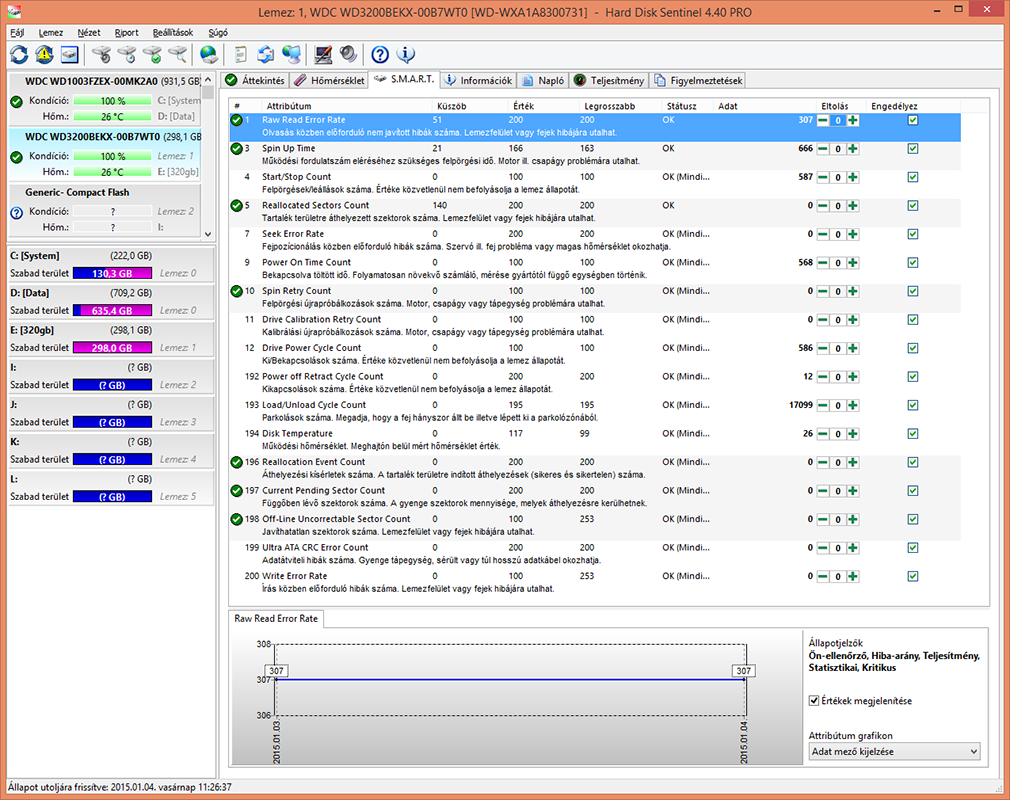Toggle the enable checkbox for Start/Stop Count
The image size is (1010, 800).
913,177
